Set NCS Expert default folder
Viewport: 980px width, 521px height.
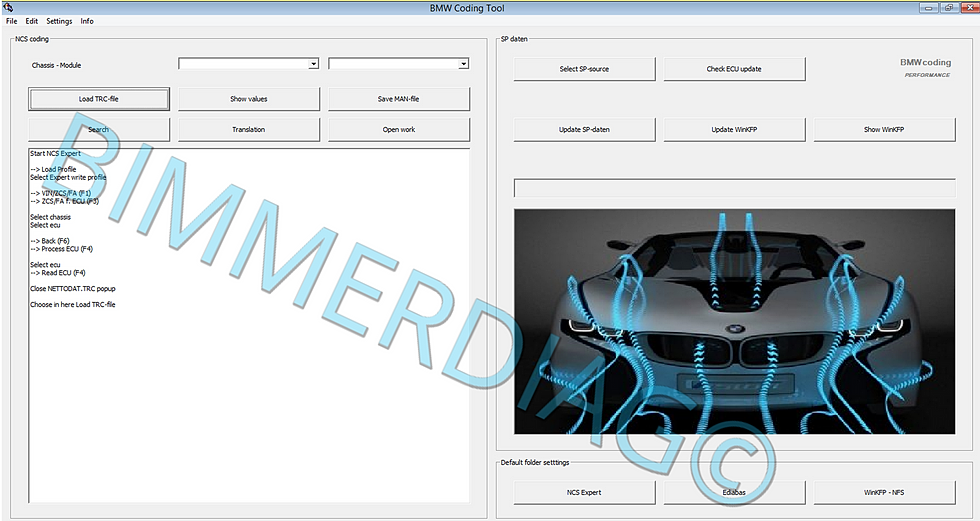(584, 492)
